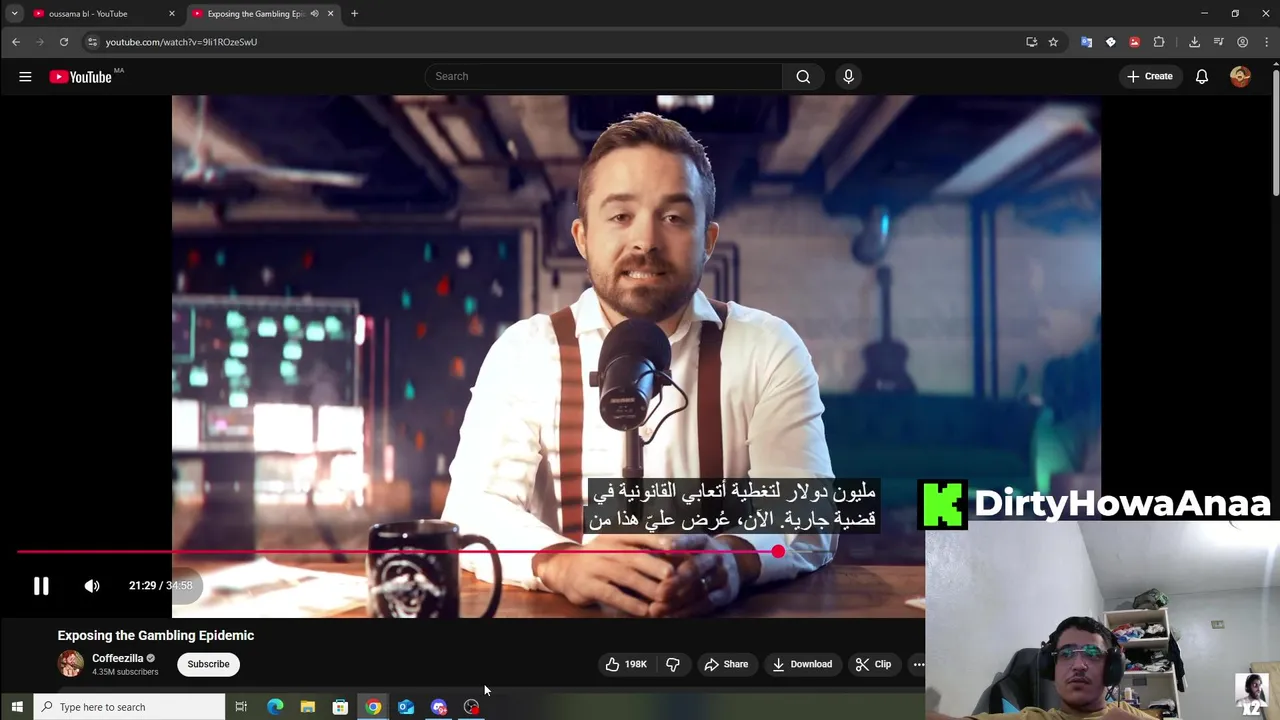The image size is (1280, 720).
Task: Open Outlook from taskbar
Action: click(x=406, y=707)
